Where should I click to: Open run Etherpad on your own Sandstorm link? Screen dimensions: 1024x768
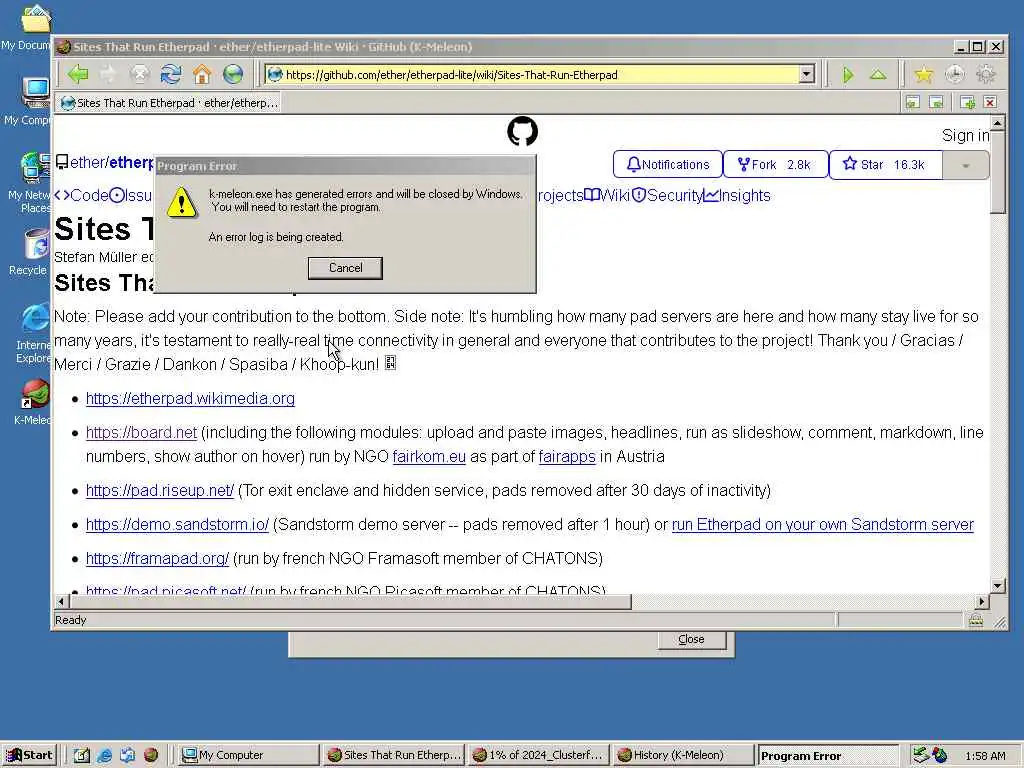pyautogui.click(x=823, y=524)
